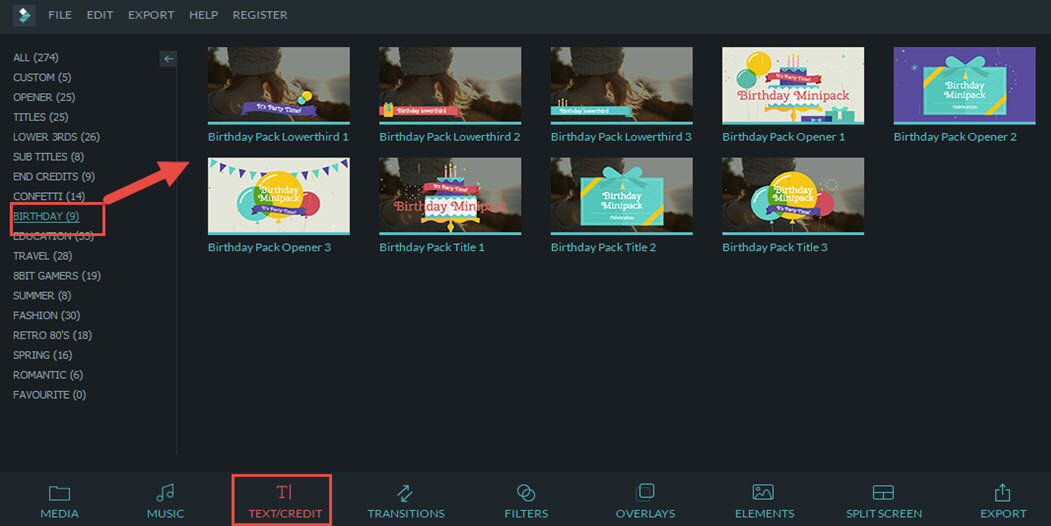Click the Birthday Pack Lowerthird 1 label

coord(278,137)
